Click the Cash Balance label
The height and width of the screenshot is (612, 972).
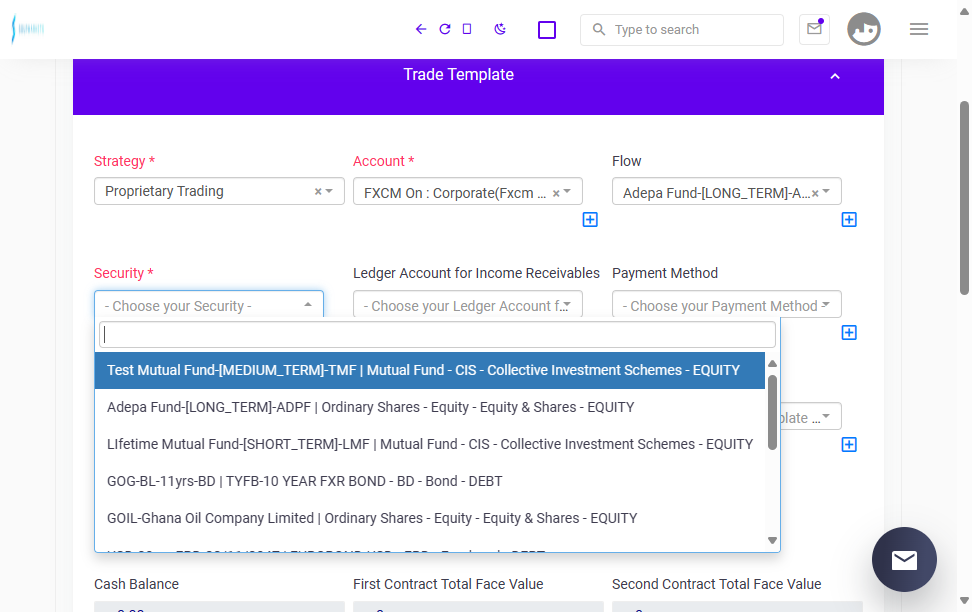pyautogui.click(x=136, y=584)
